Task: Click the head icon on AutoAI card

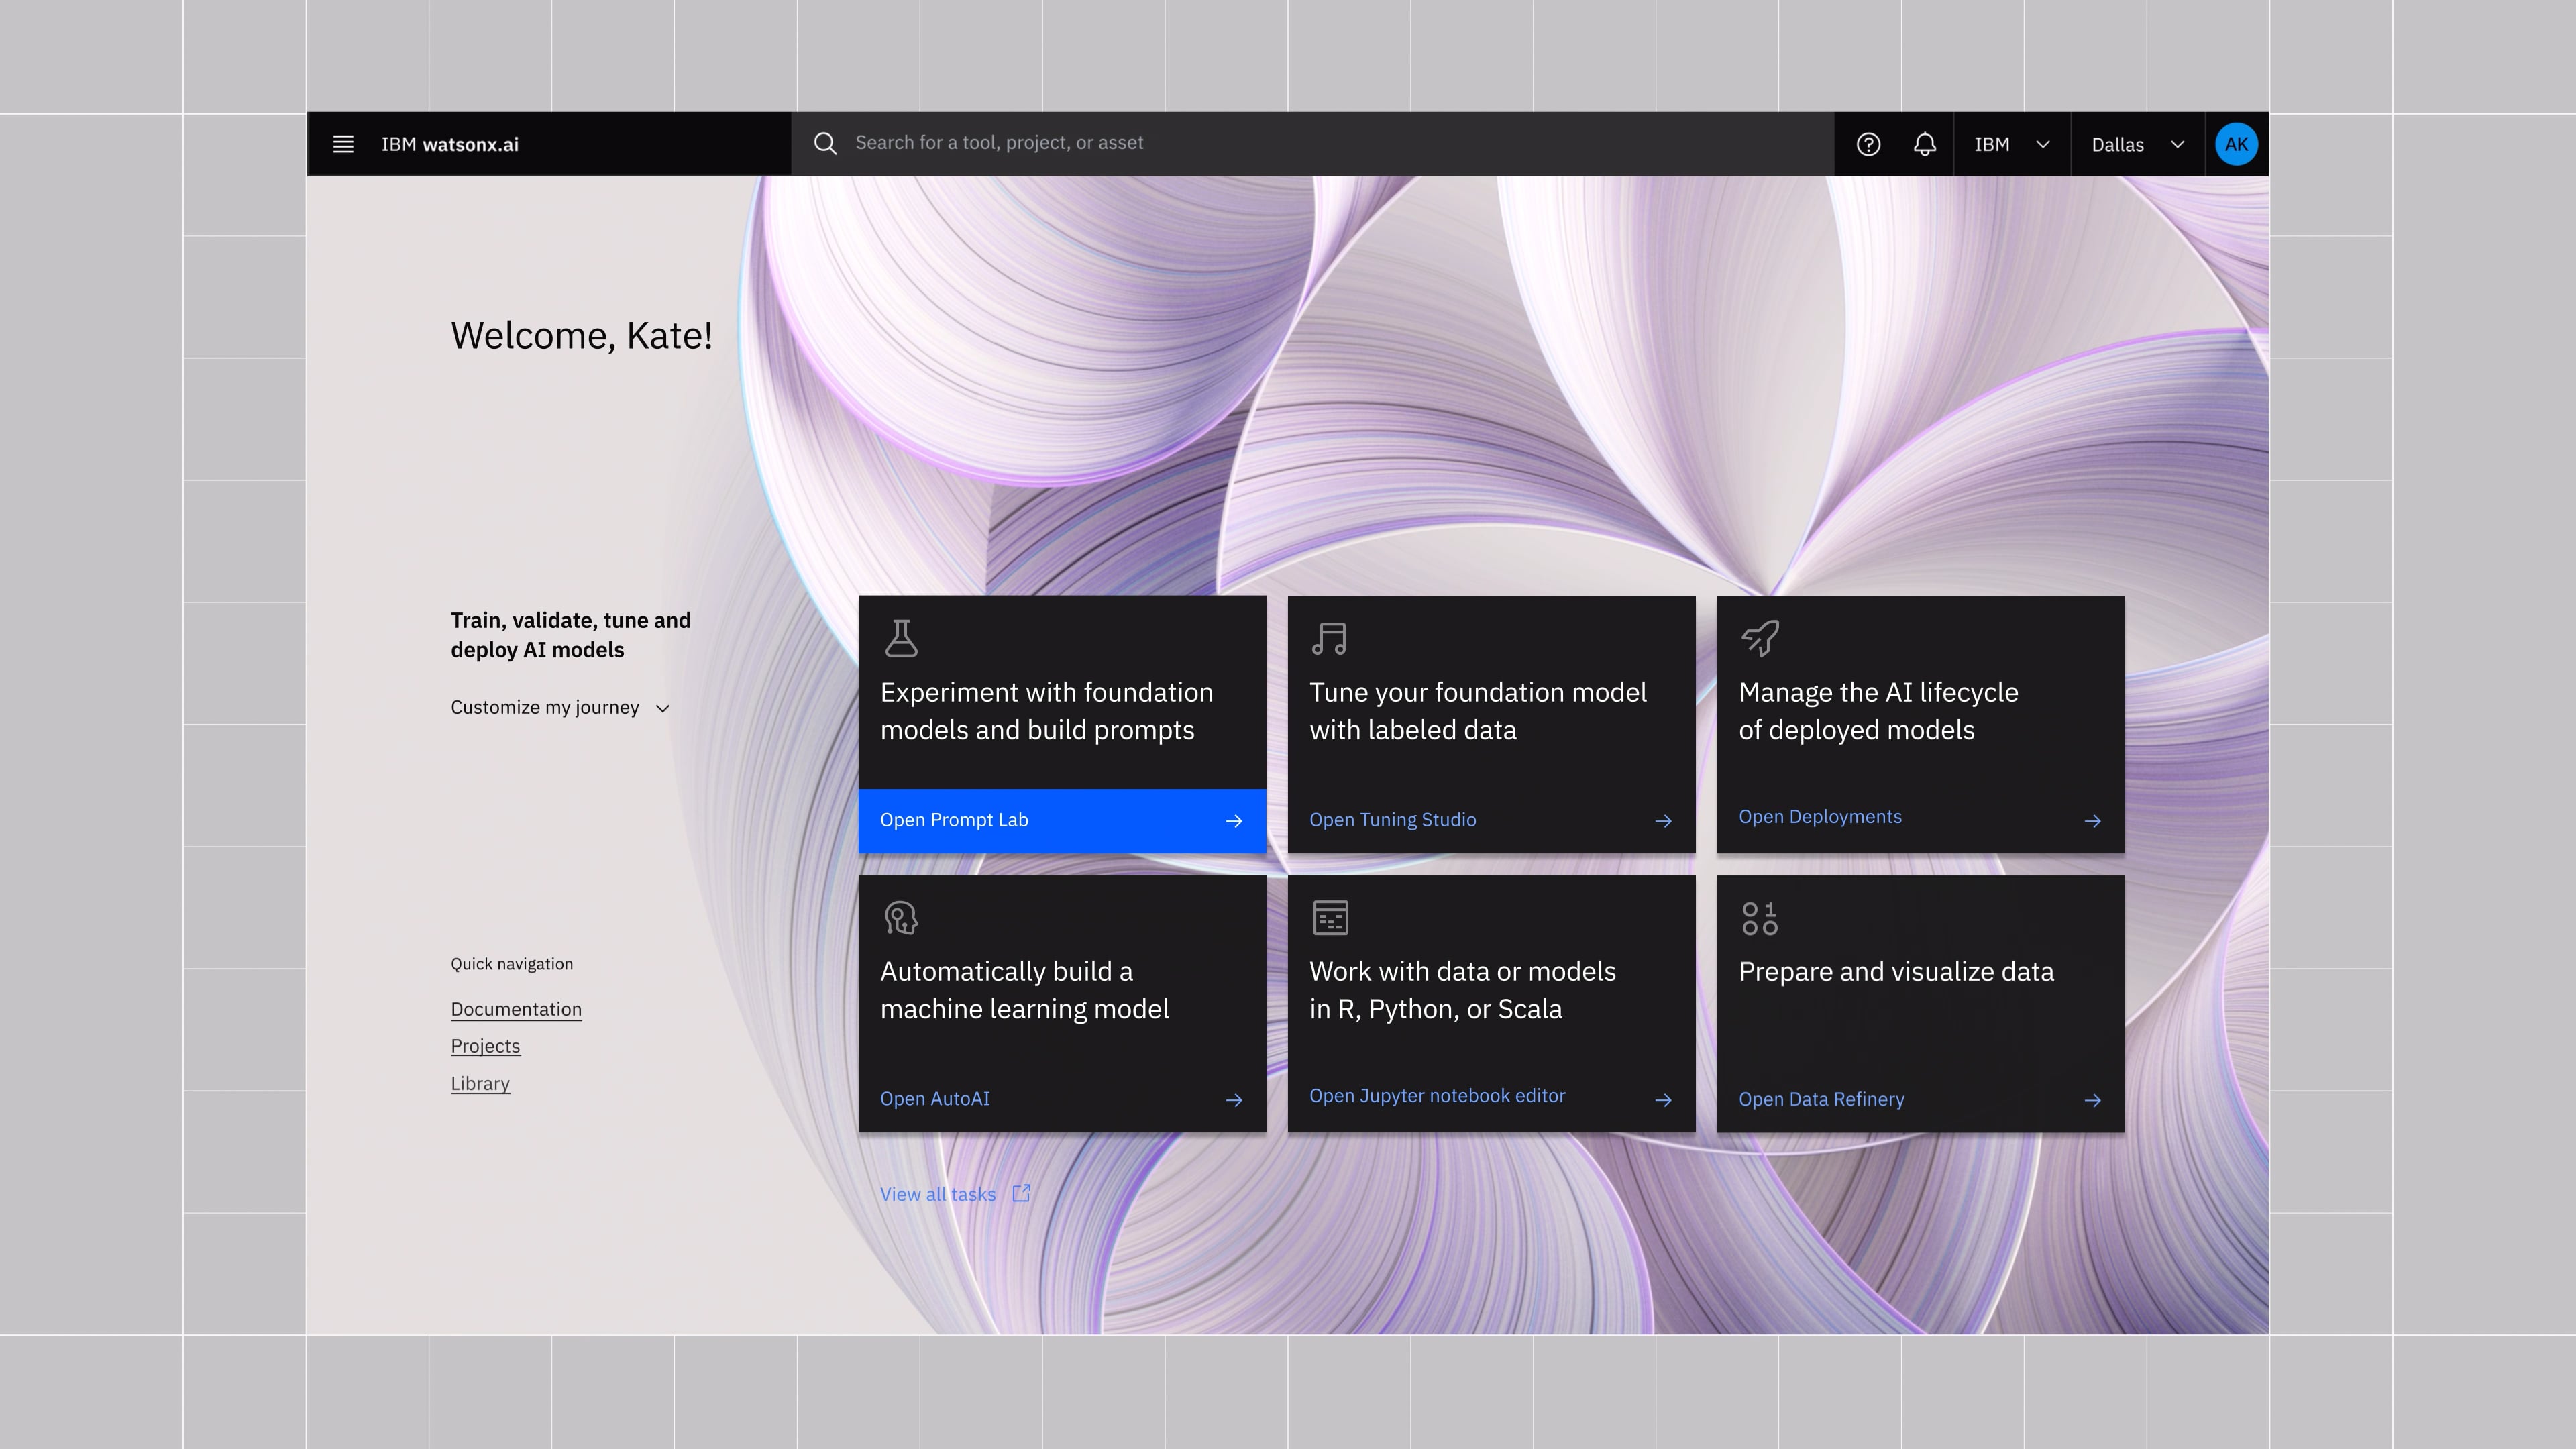Action: (901, 917)
